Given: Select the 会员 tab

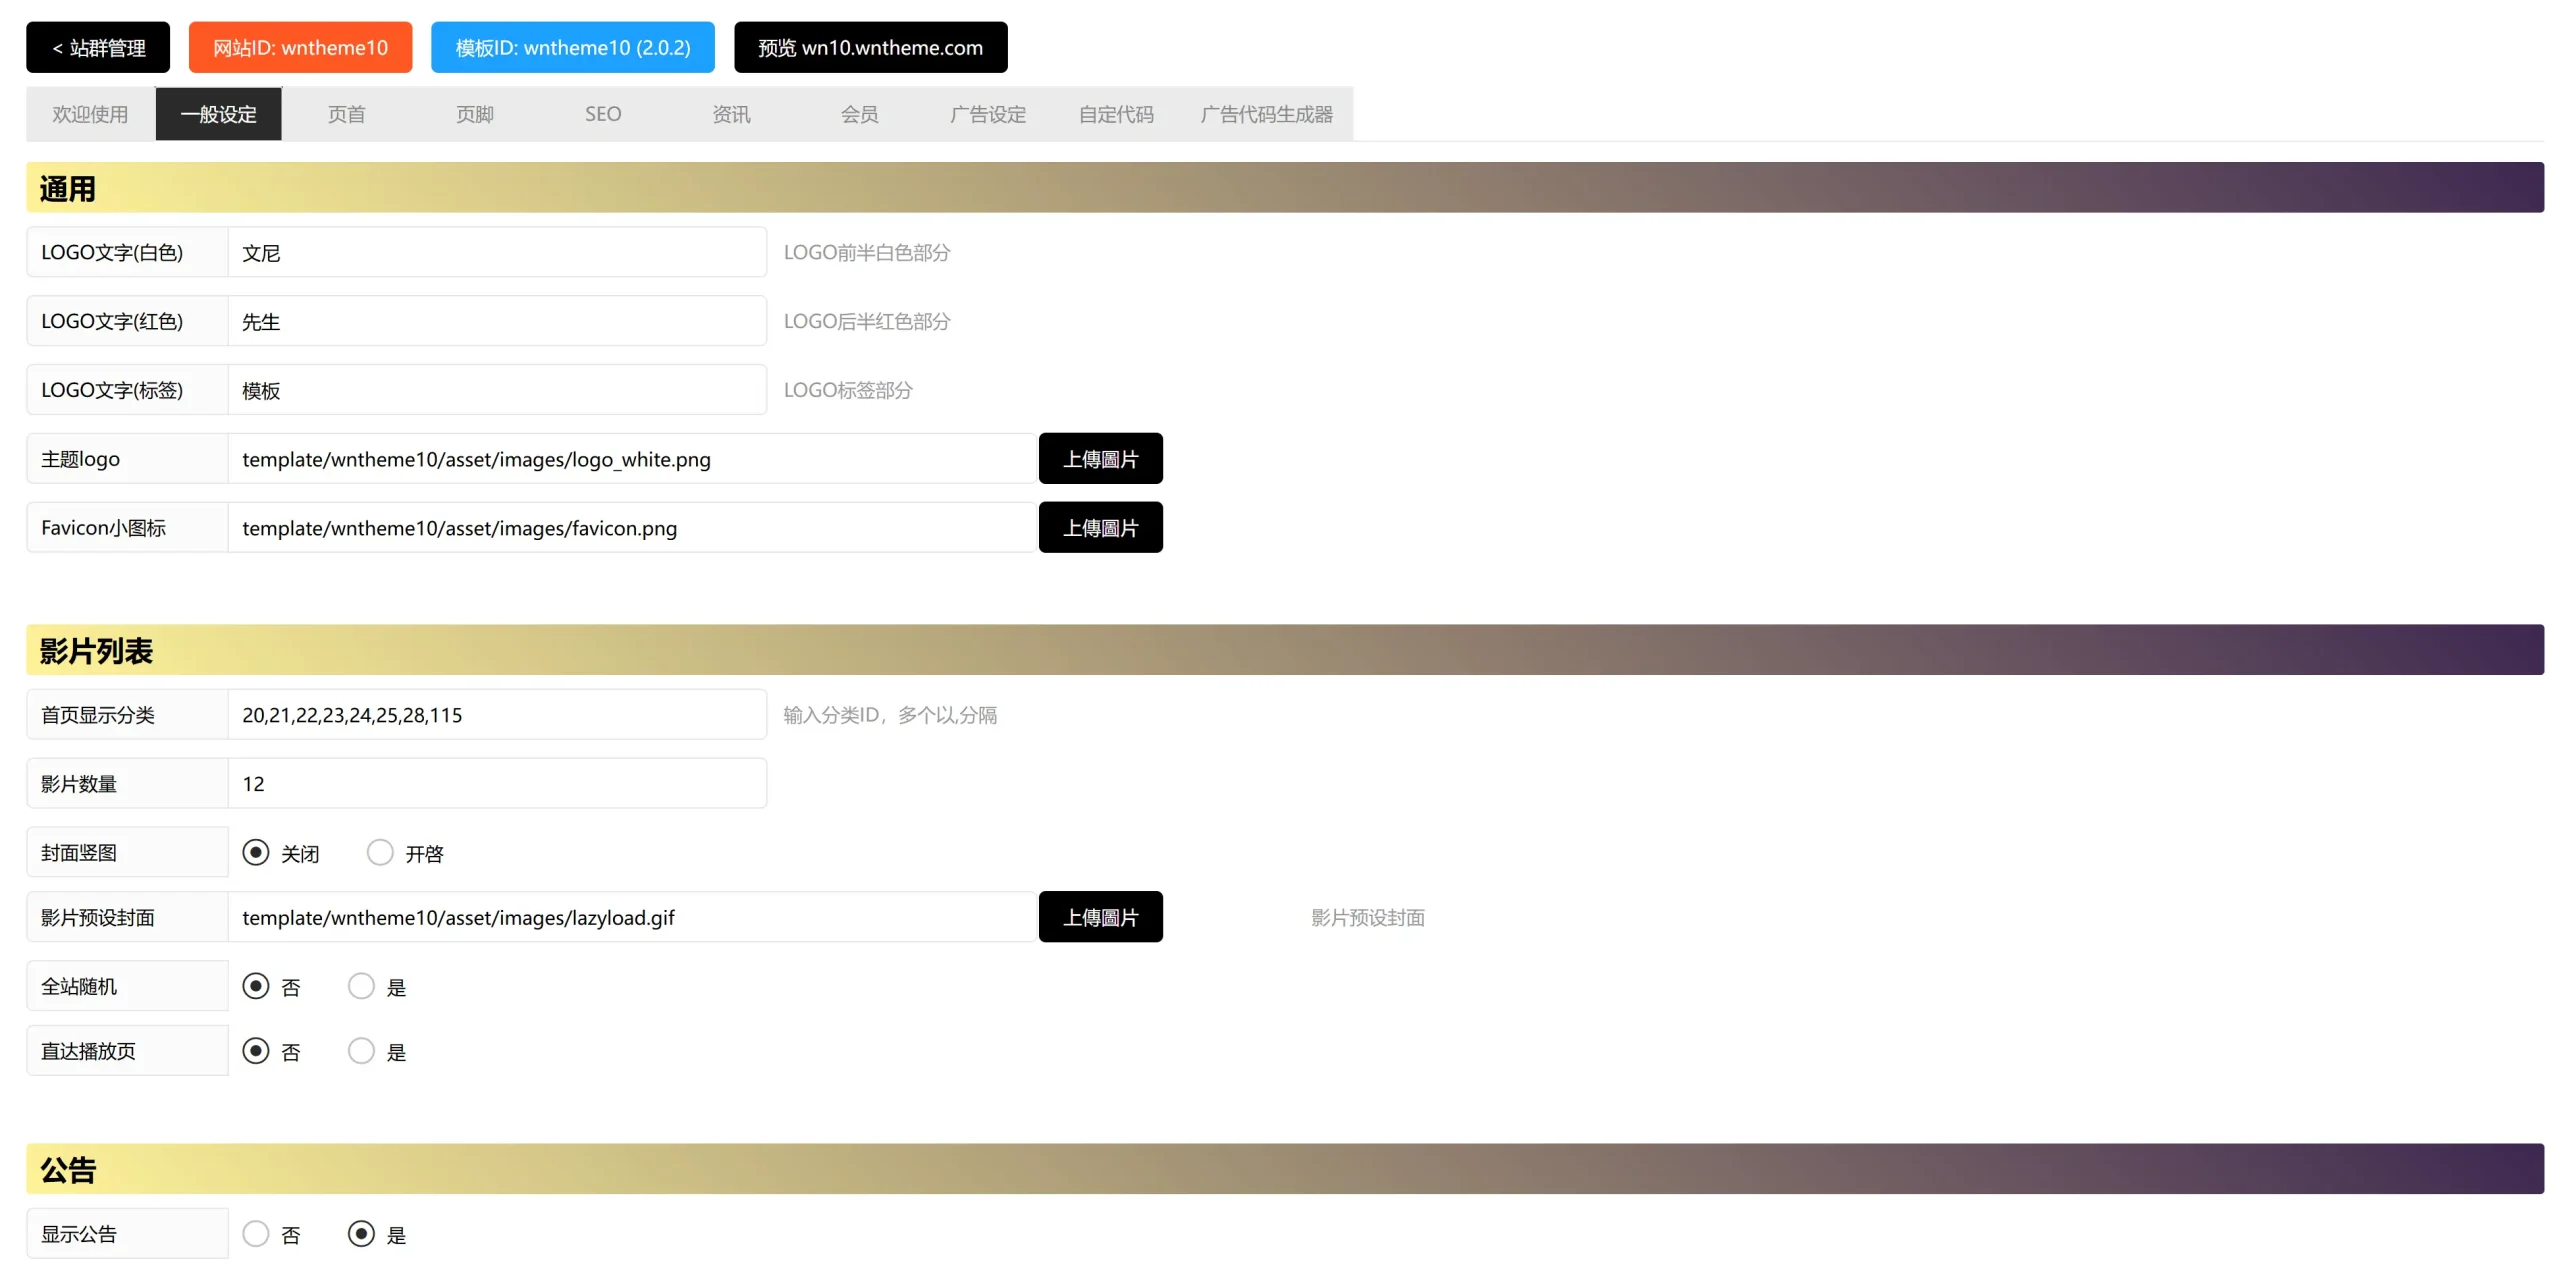Looking at the screenshot, I should pos(858,114).
